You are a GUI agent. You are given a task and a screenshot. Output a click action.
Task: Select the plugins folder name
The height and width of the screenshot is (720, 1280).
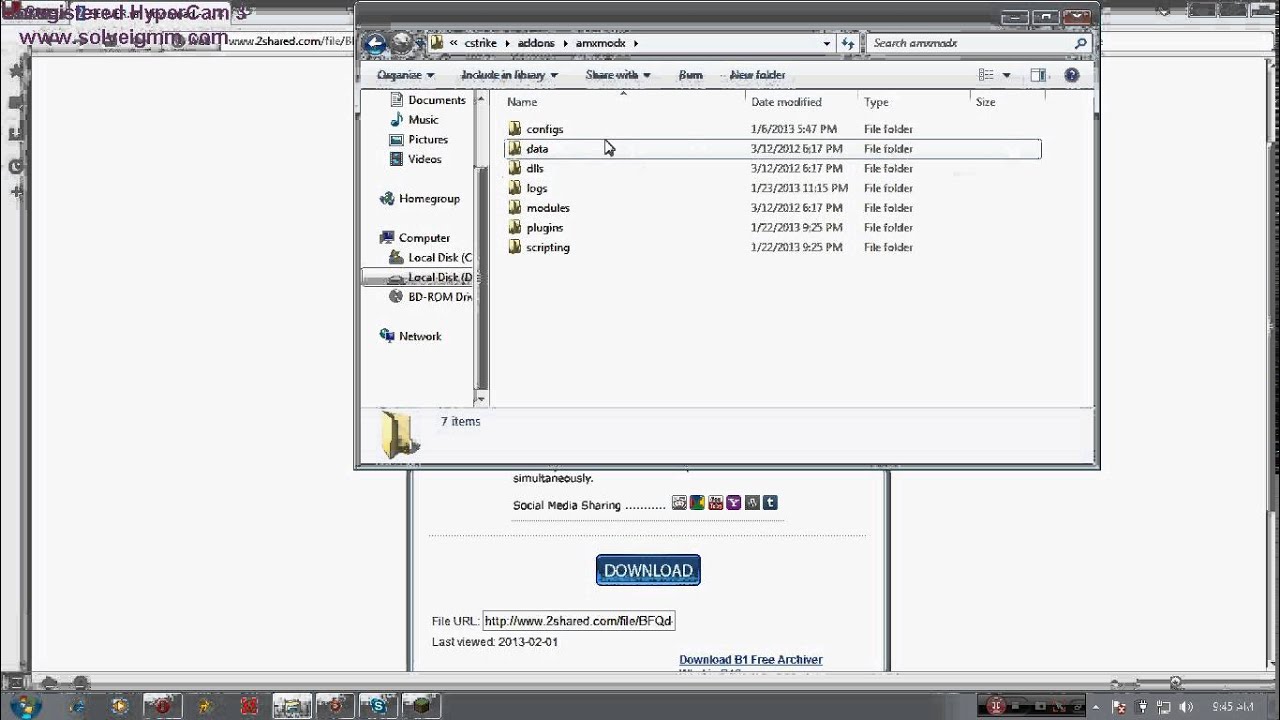545,228
